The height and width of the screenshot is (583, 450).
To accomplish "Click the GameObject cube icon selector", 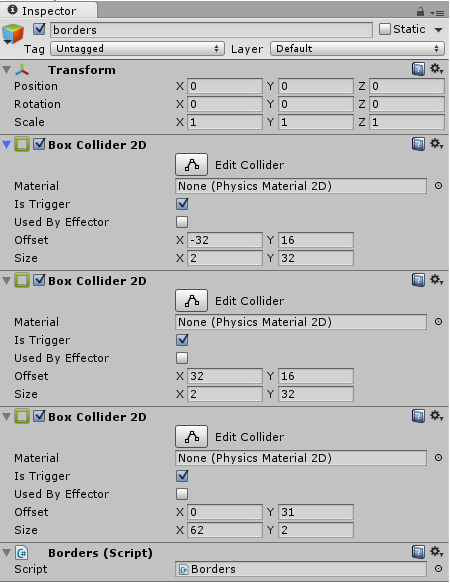I will tap(13, 34).
